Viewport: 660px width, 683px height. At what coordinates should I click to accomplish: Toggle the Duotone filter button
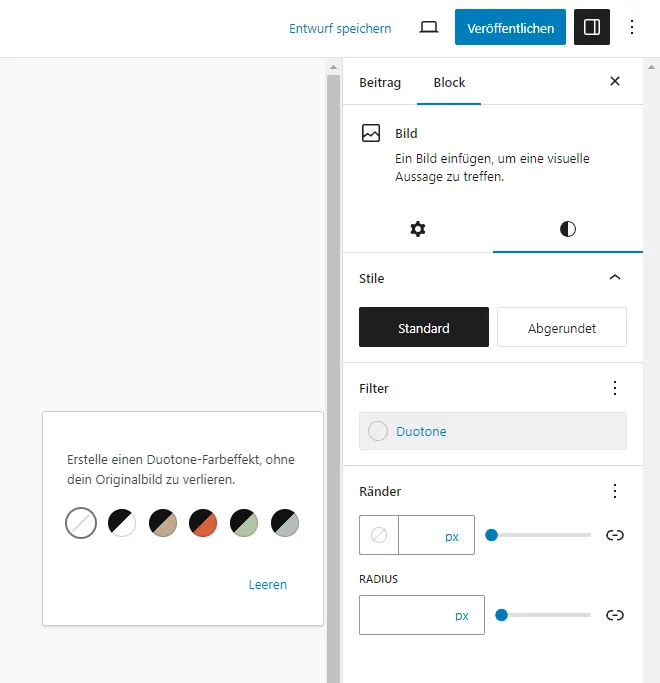(493, 431)
